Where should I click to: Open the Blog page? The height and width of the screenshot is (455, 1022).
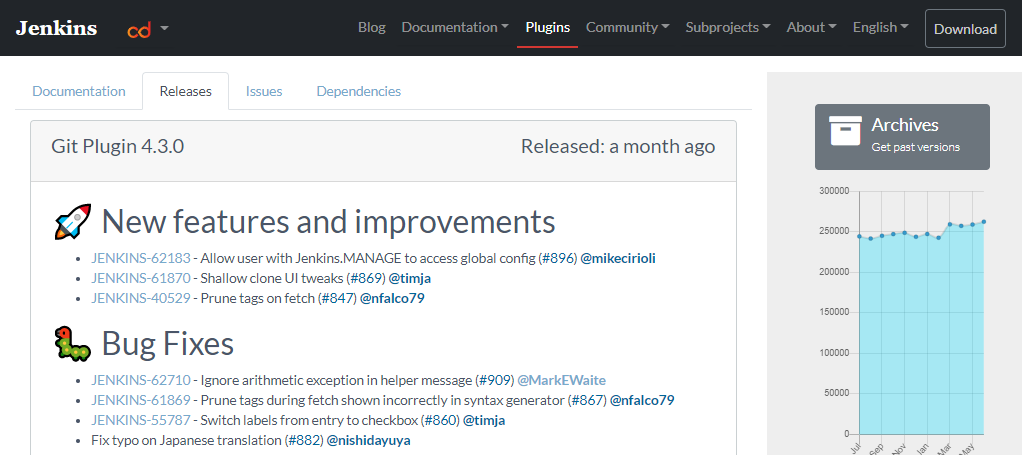(372, 27)
